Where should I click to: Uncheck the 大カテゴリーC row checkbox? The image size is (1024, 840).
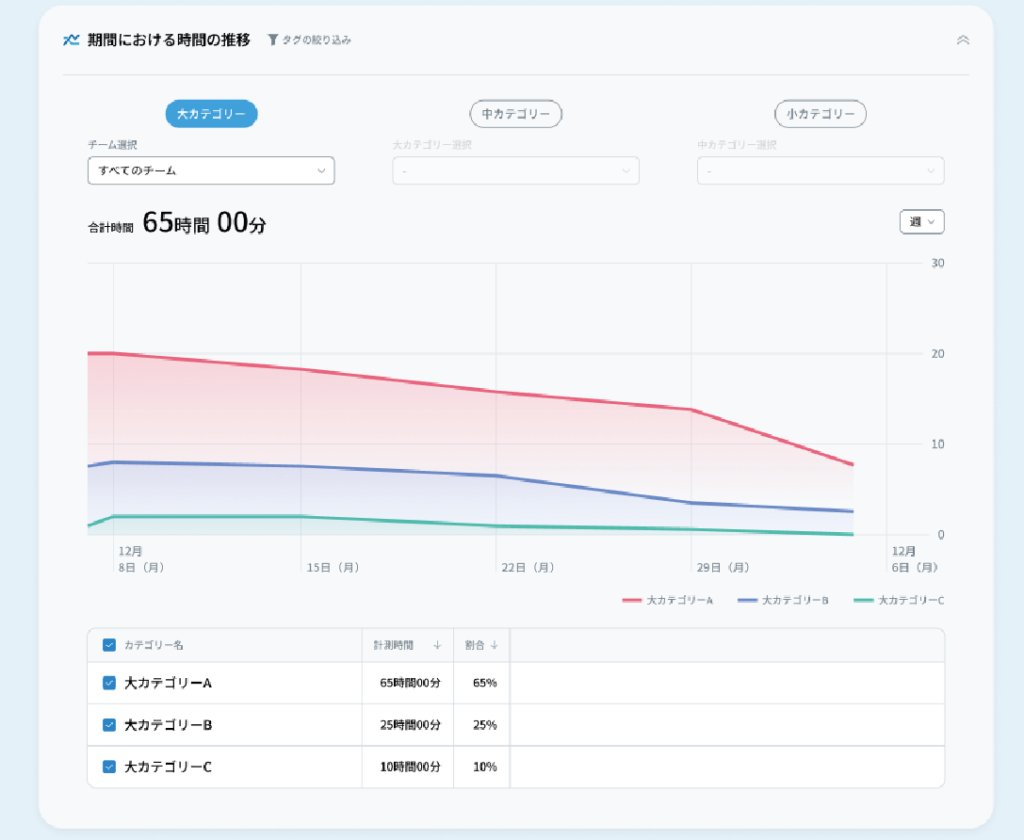pyautogui.click(x=109, y=767)
